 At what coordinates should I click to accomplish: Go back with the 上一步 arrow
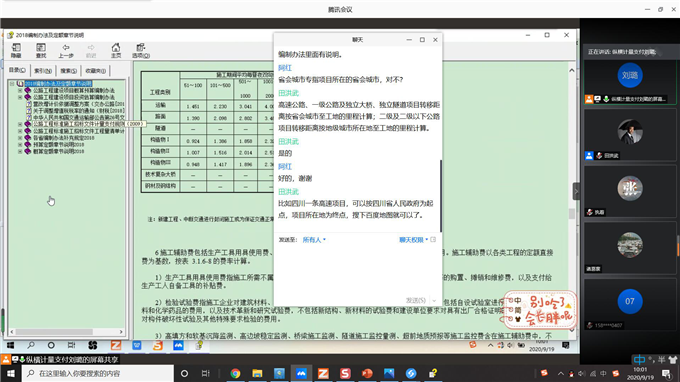coord(66,51)
